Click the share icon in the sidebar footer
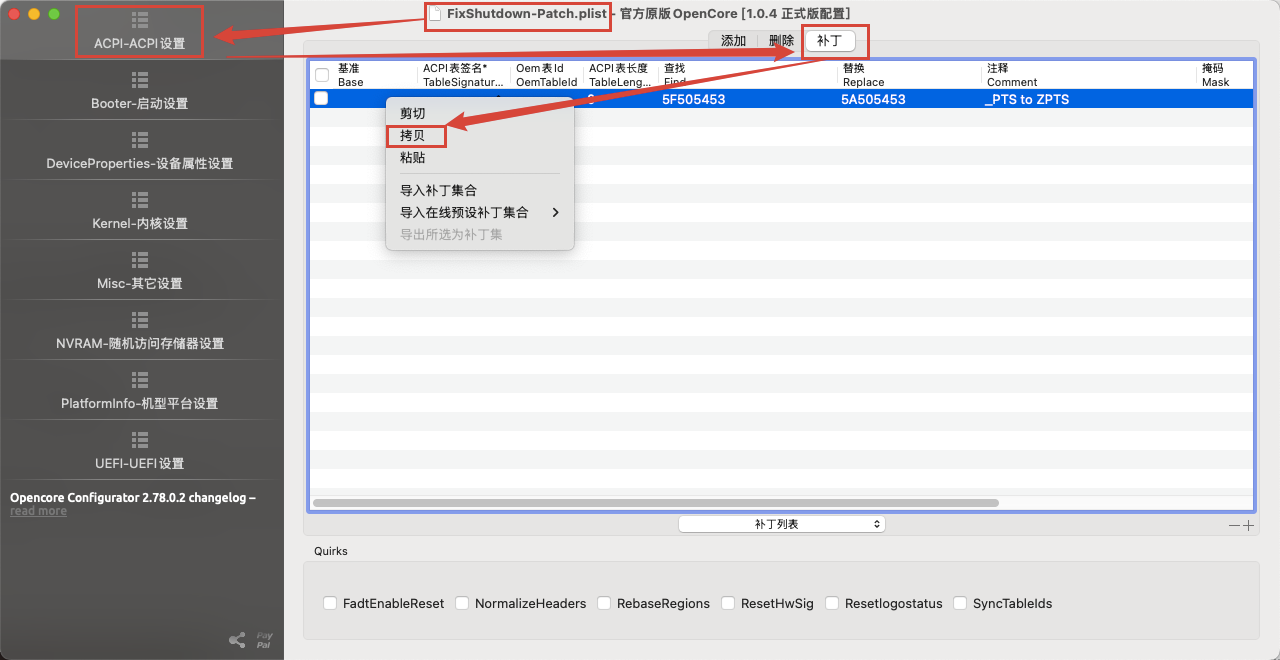The height and width of the screenshot is (660, 1280). point(237,640)
